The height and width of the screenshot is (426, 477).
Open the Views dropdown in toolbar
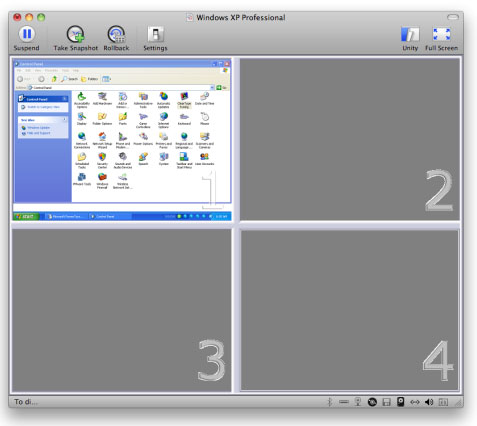[x=106, y=79]
